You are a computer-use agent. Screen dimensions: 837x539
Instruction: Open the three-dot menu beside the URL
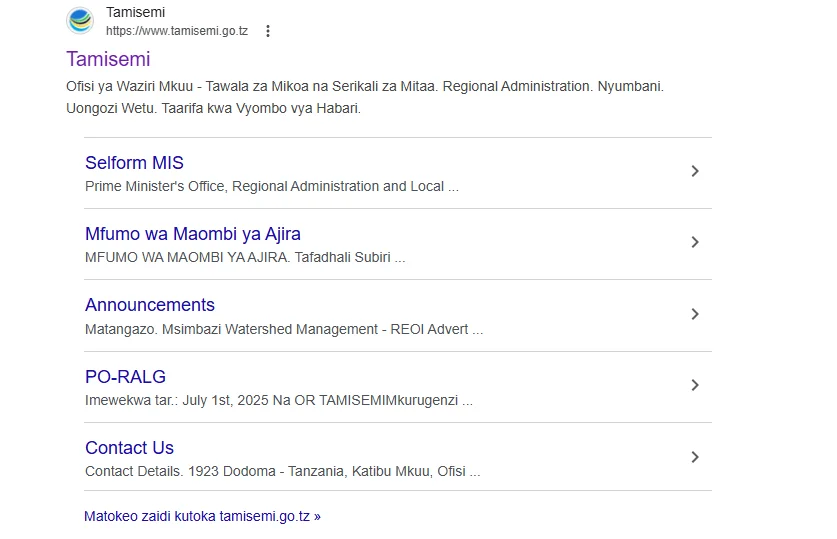tap(267, 31)
